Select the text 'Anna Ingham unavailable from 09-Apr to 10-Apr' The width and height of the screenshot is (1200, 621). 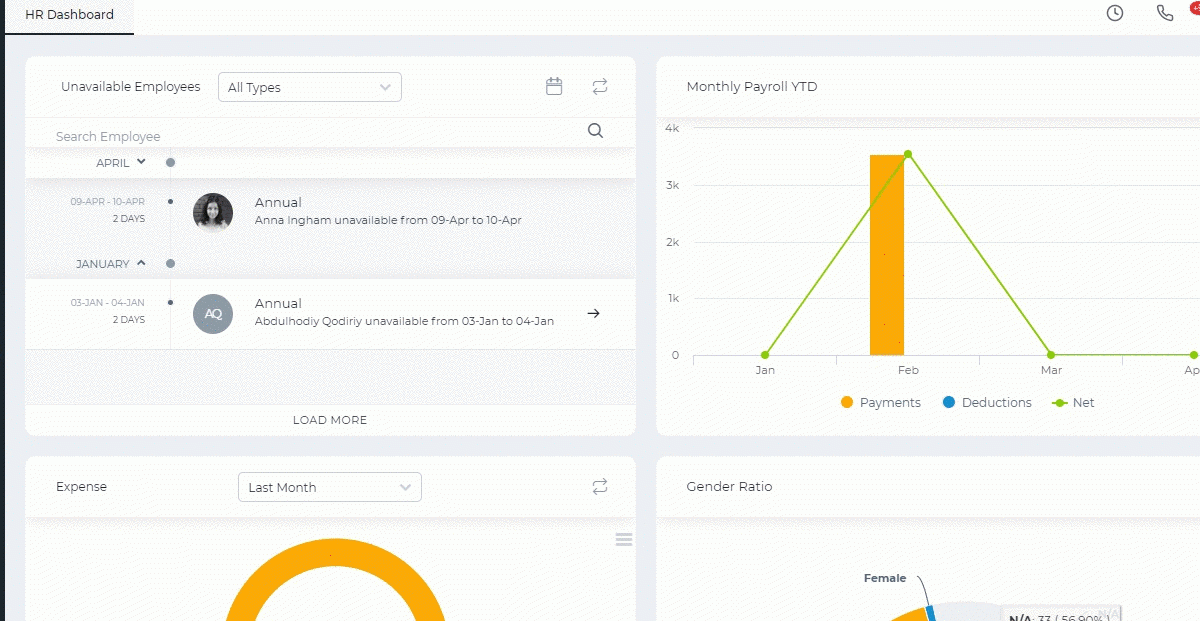click(388, 220)
